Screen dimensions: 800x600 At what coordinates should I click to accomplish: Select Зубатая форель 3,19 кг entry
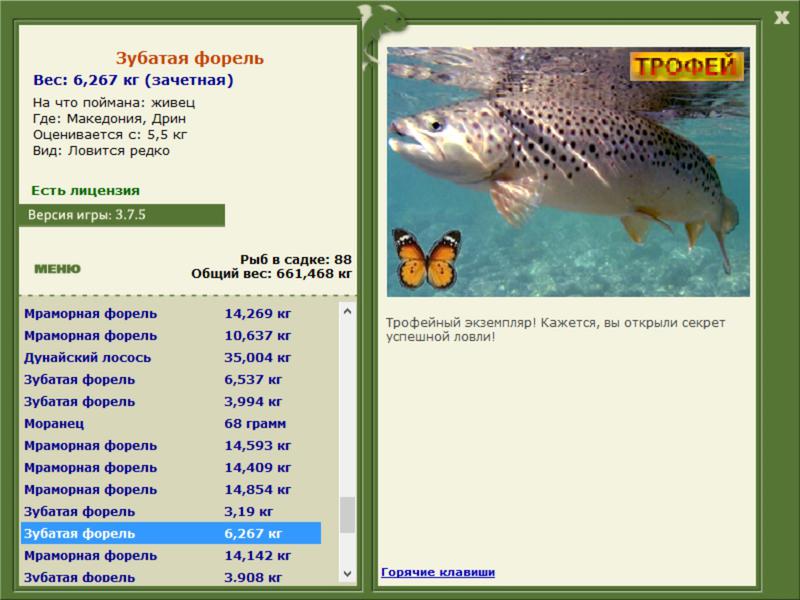tap(171, 511)
